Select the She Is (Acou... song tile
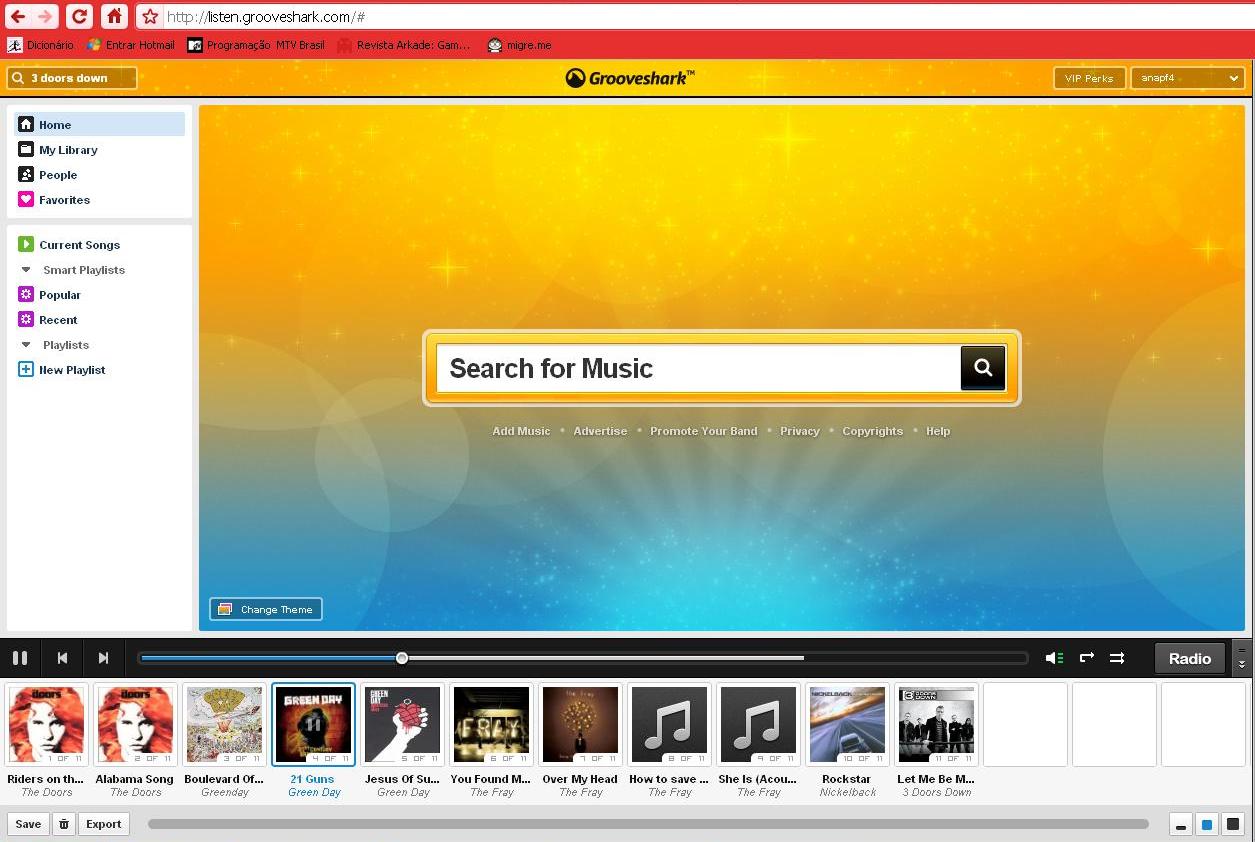The width and height of the screenshot is (1255, 842). [x=758, y=725]
